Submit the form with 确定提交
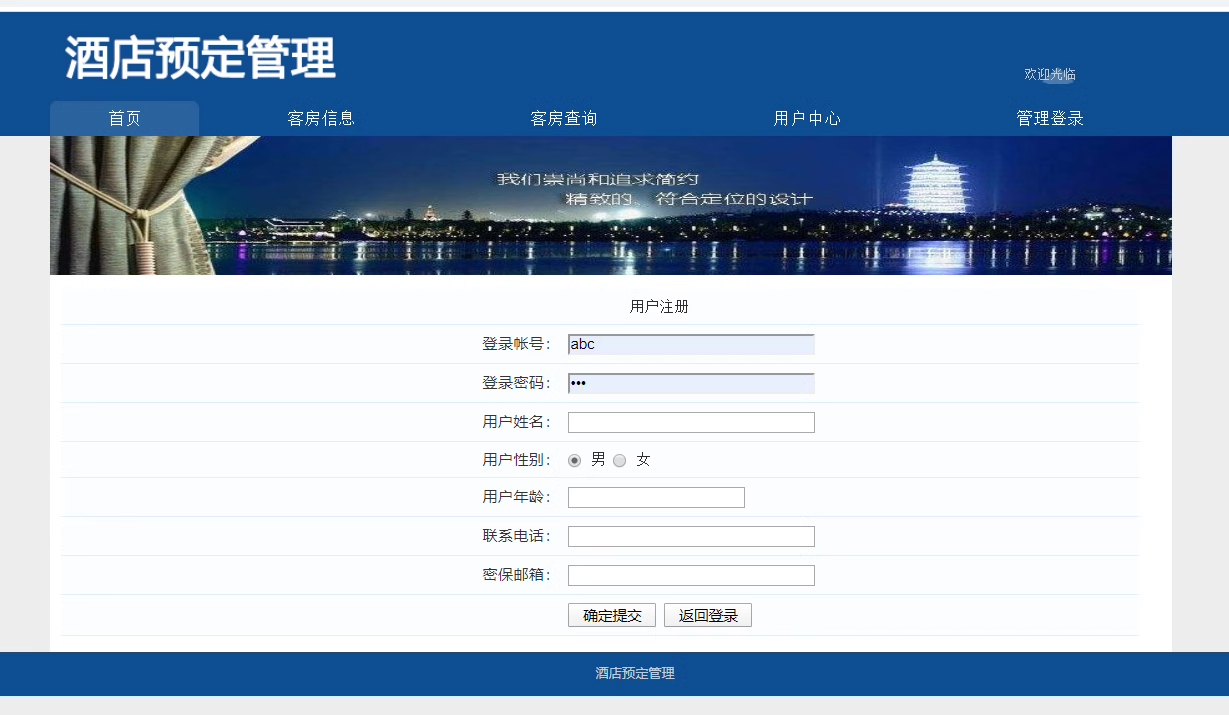 tap(612, 615)
